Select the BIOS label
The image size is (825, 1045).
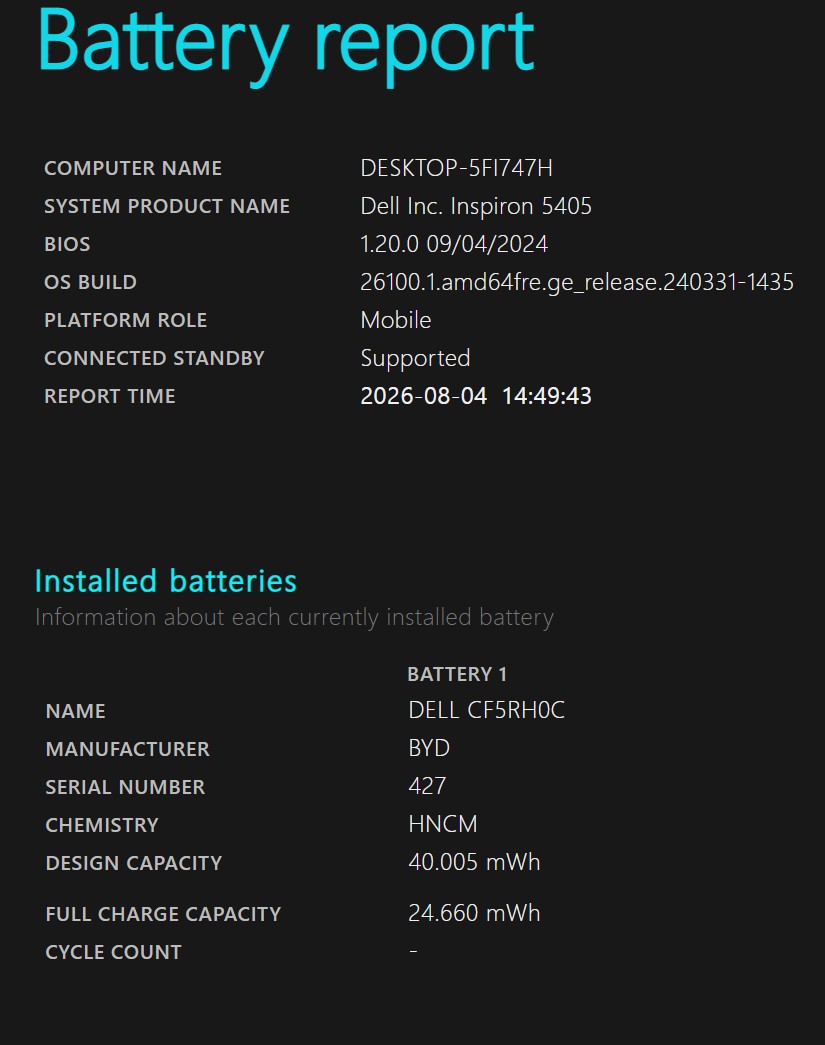pyautogui.click(x=67, y=244)
